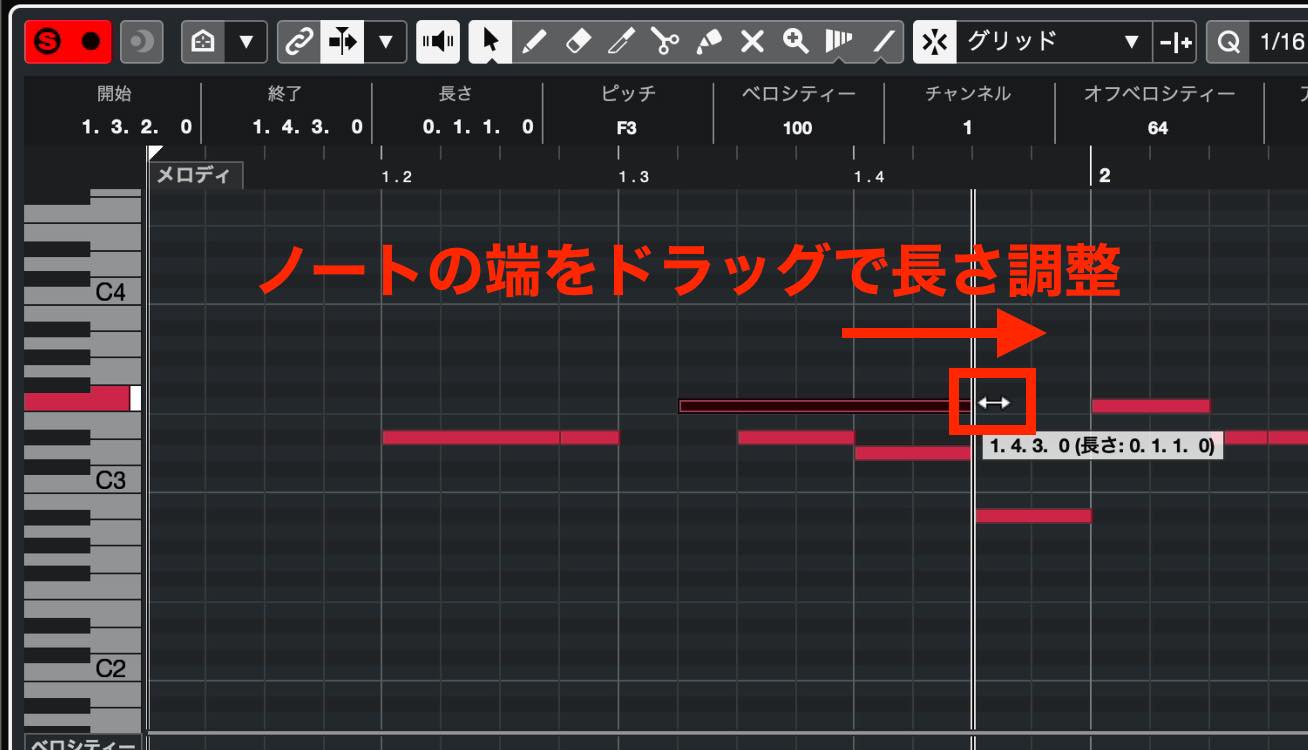
Task: Click the ベロシティー controller lane label
Action: (83, 743)
